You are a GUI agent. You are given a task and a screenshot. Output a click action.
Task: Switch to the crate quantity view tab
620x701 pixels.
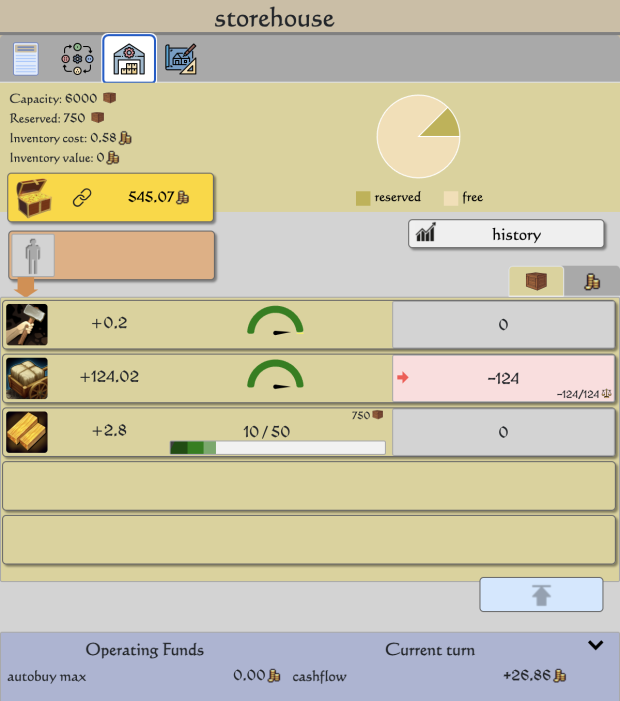(x=536, y=281)
